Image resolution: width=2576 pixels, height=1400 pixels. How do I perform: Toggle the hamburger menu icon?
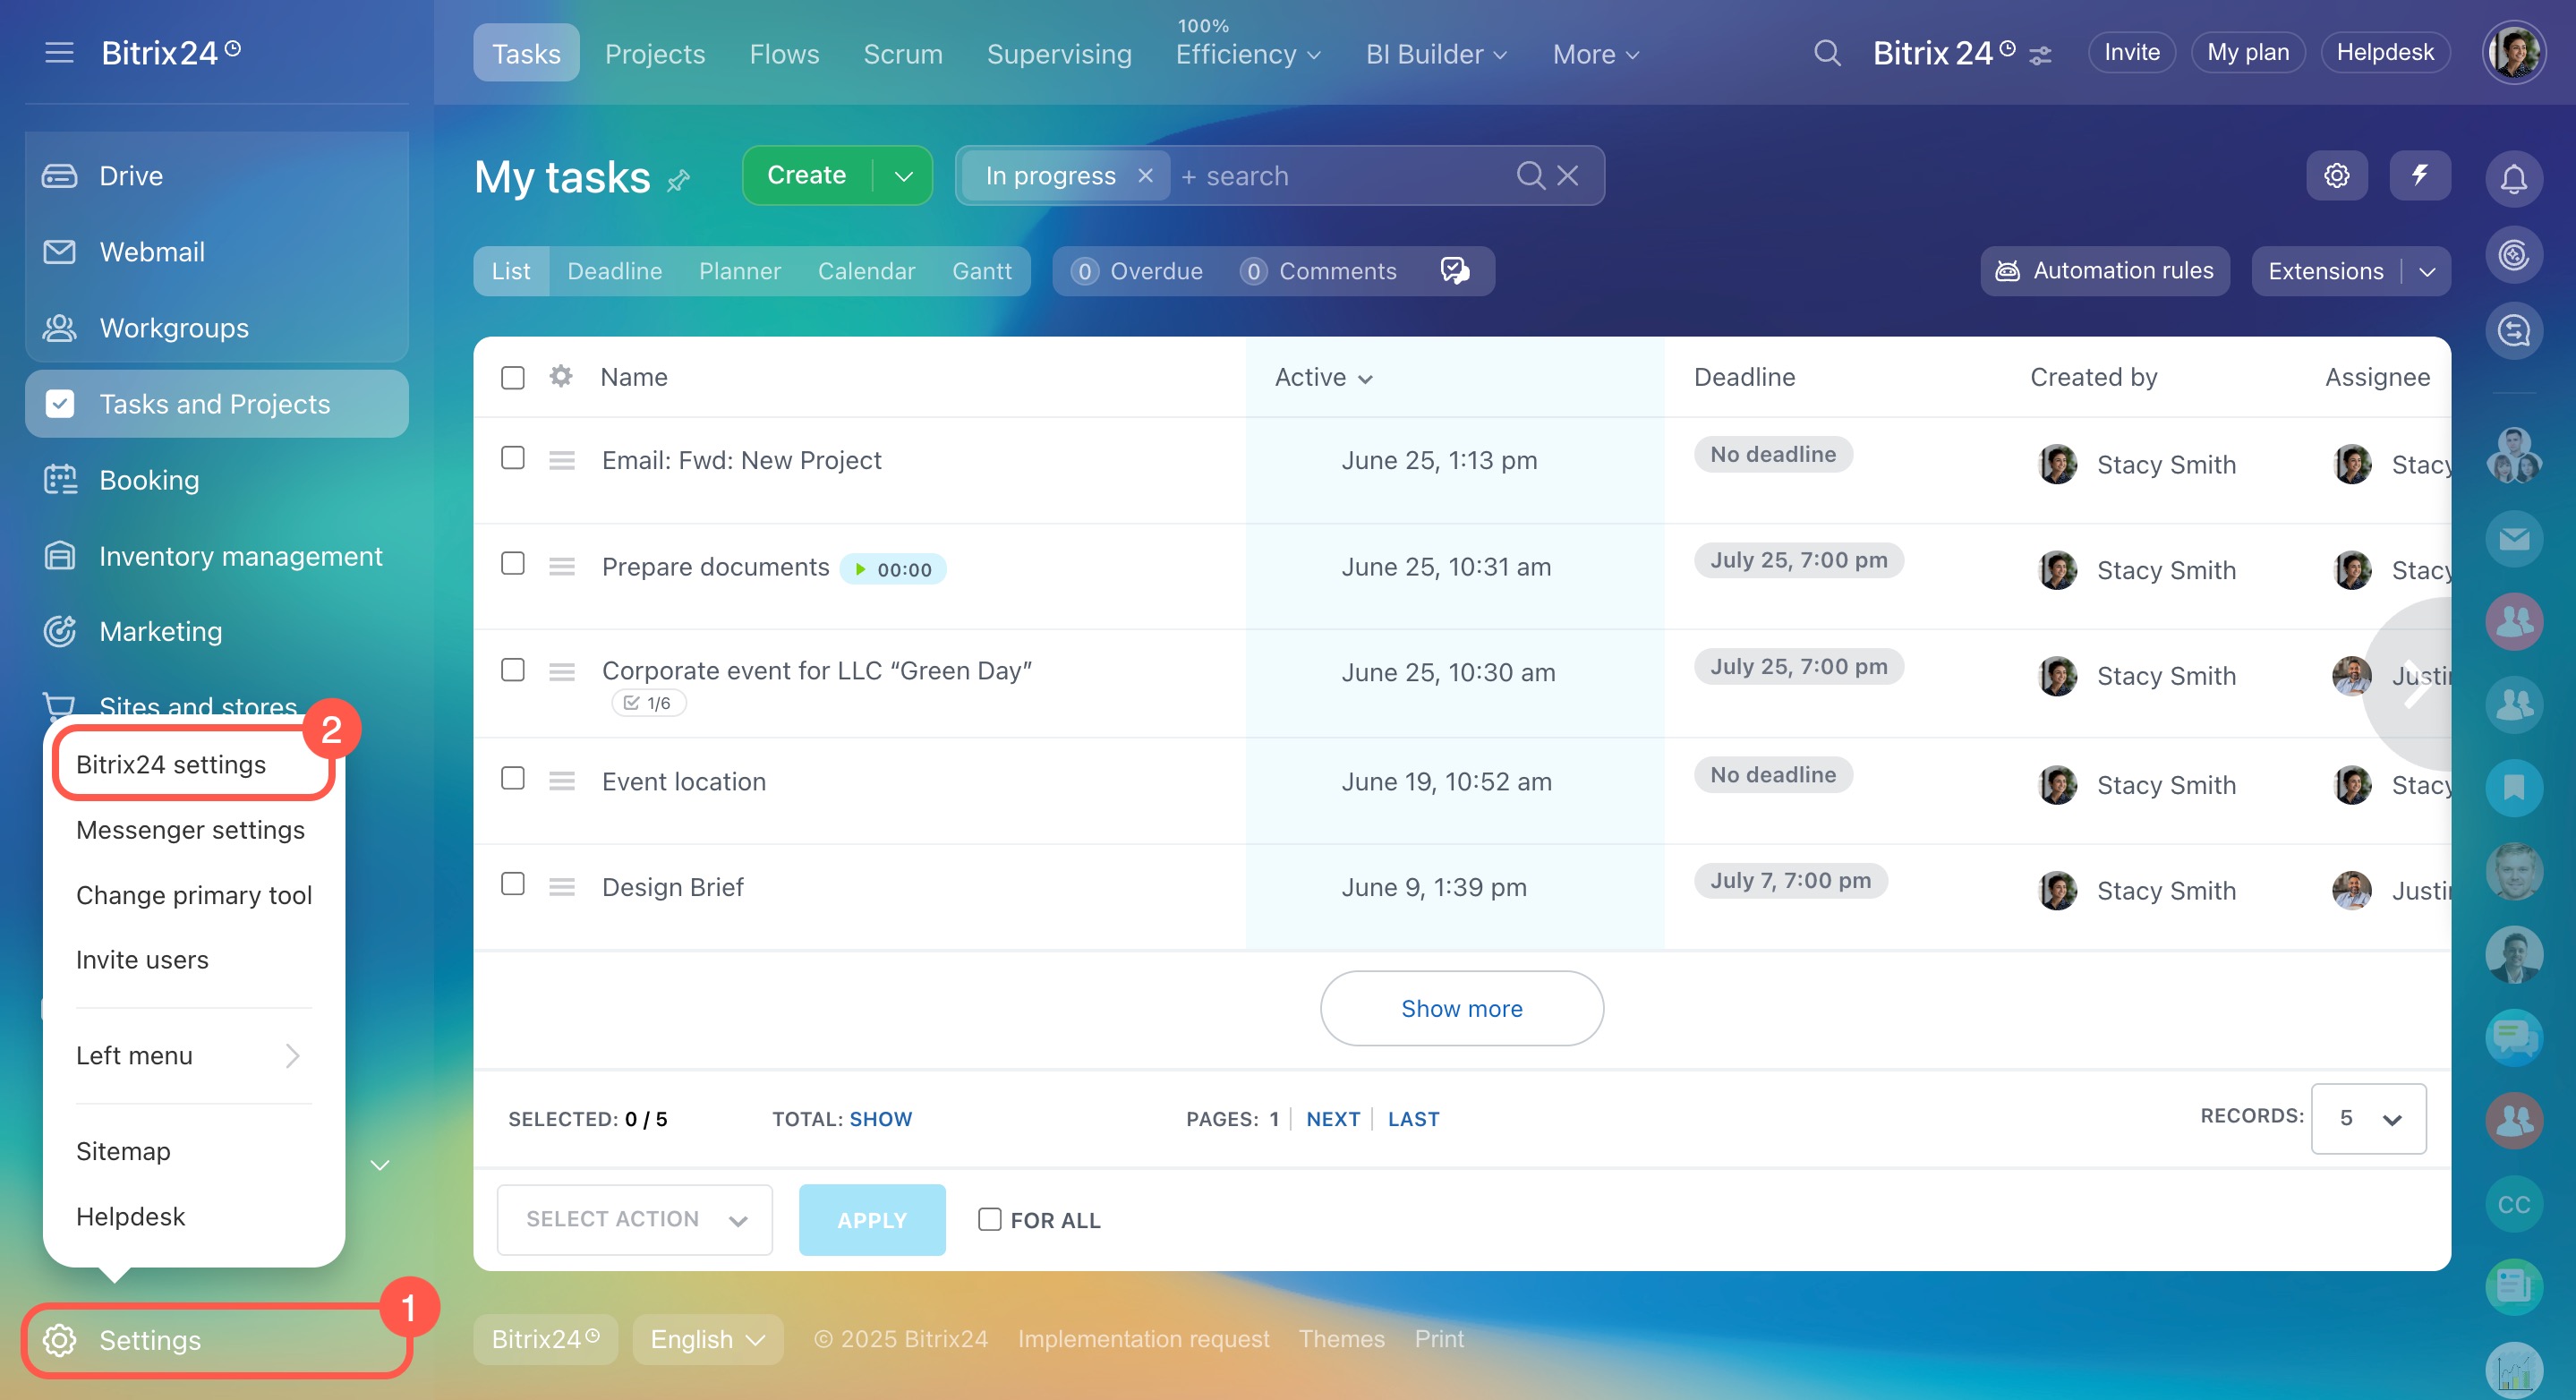coord(59,52)
